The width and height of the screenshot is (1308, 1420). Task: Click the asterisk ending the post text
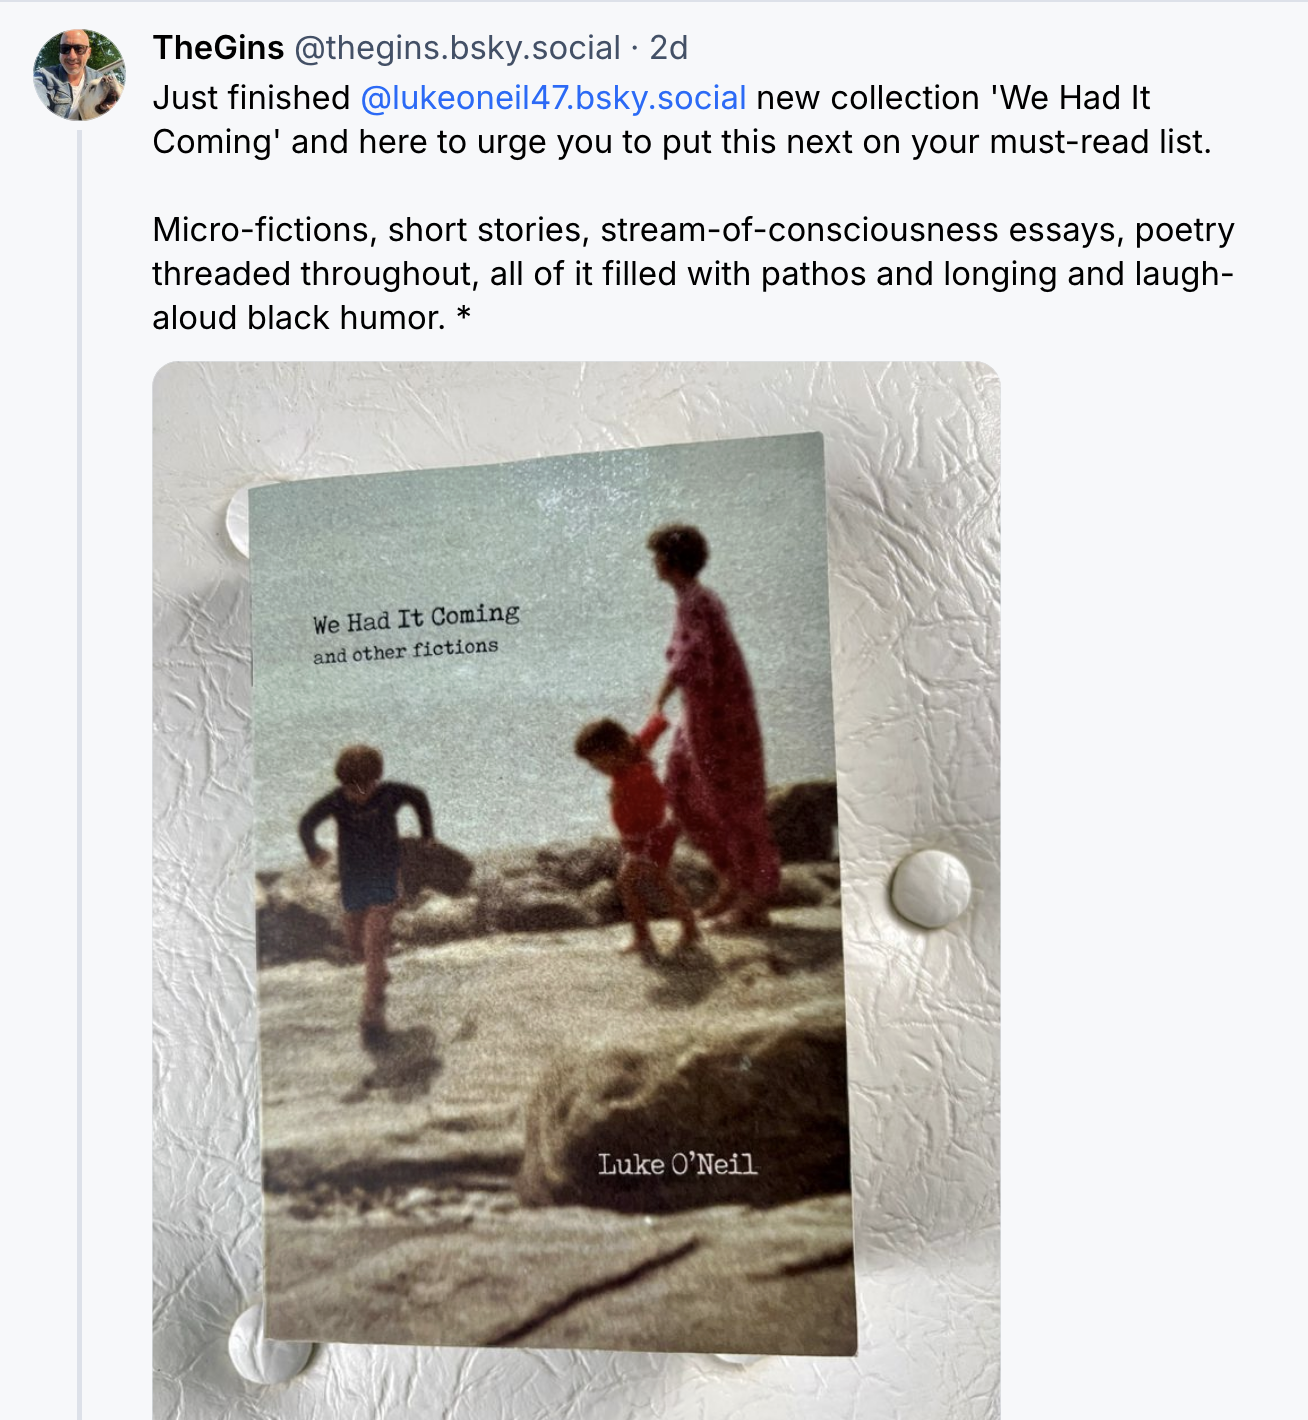(x=463, y=318)
